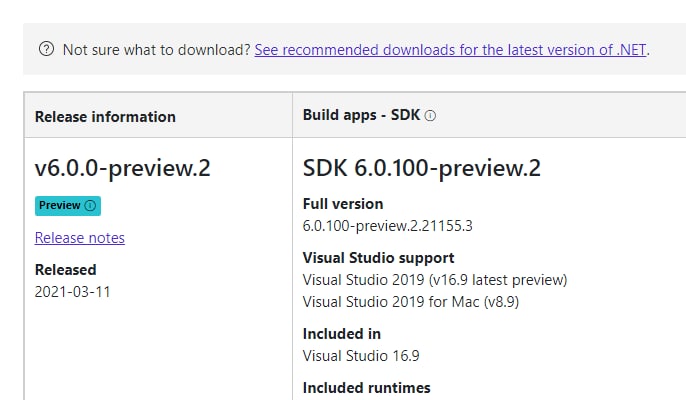Click the 'Released' label

[66, 270]
